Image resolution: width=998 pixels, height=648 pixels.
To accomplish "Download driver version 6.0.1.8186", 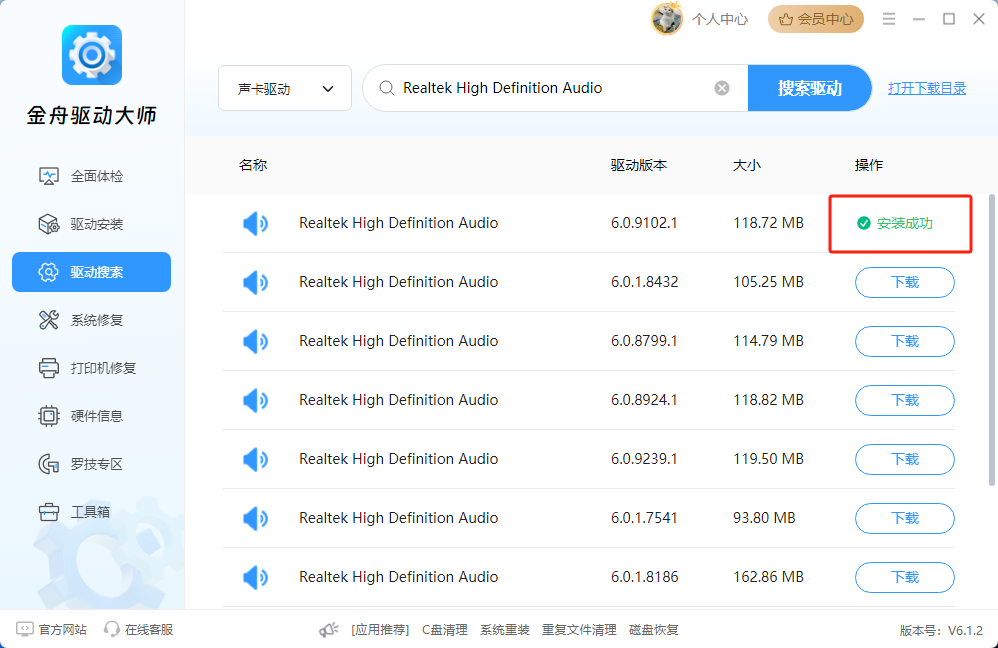I will coord(904,577).
